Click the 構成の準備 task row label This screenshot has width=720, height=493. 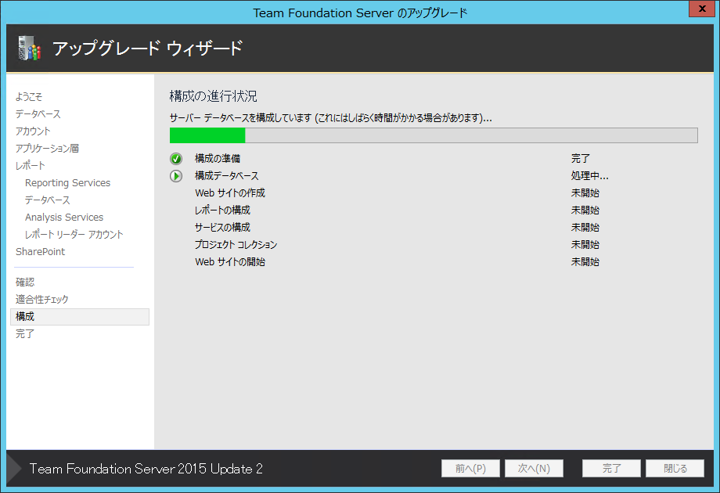pyautogui.click(x=217, y=159)
